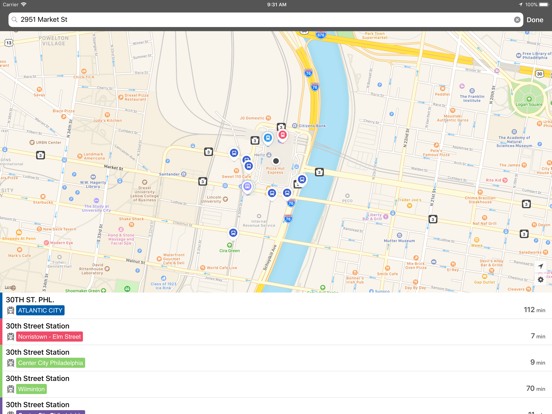The height and width of the screenshot is (414, 552).
Task: Tap the black location dot above Pizza Hut Express
Action: (x=276, y=161)
